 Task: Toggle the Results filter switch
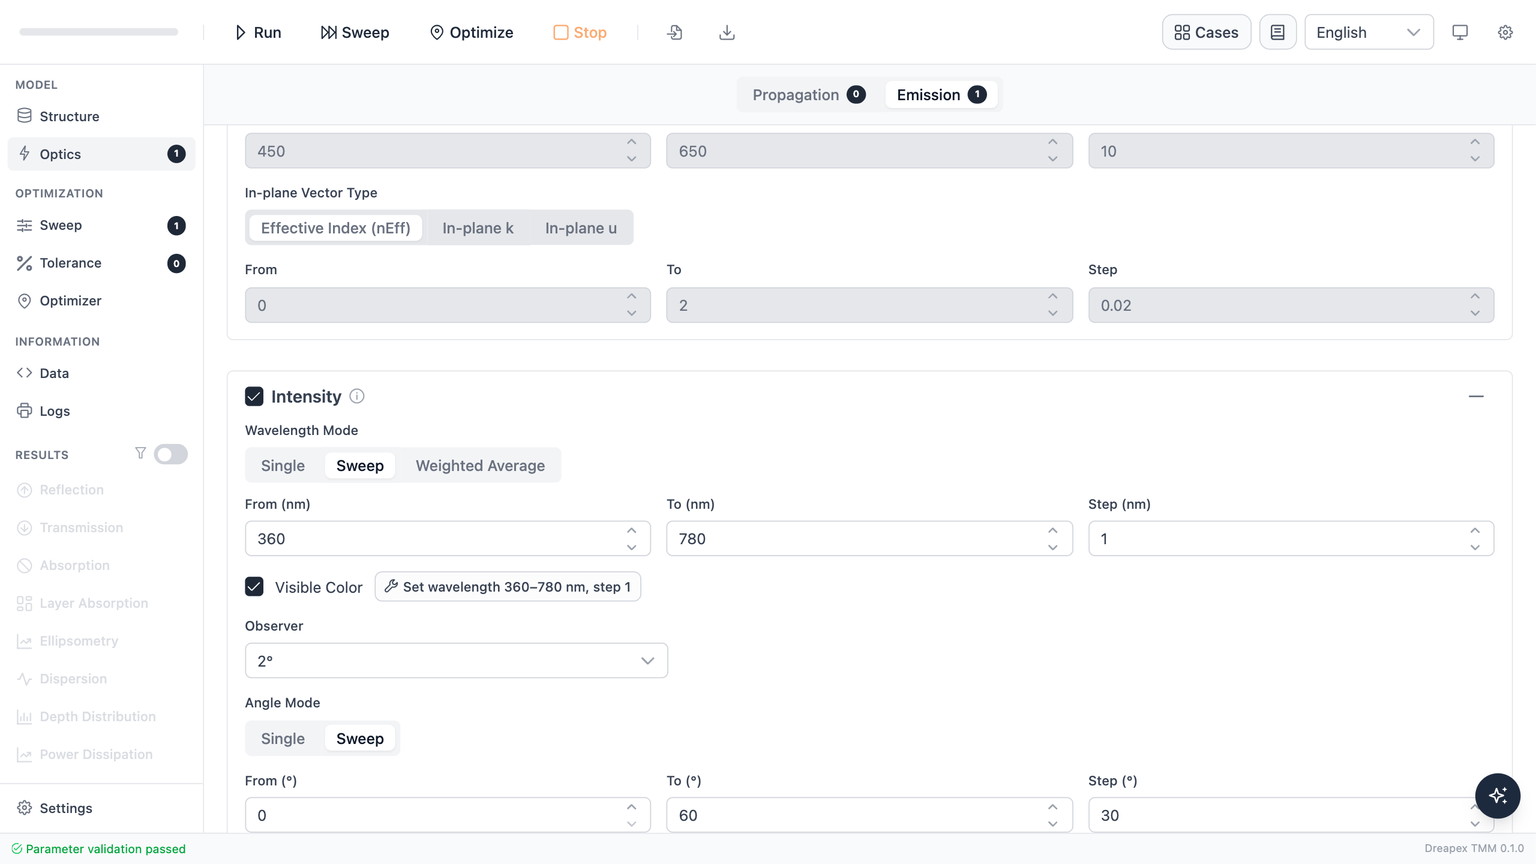(171, 454)
